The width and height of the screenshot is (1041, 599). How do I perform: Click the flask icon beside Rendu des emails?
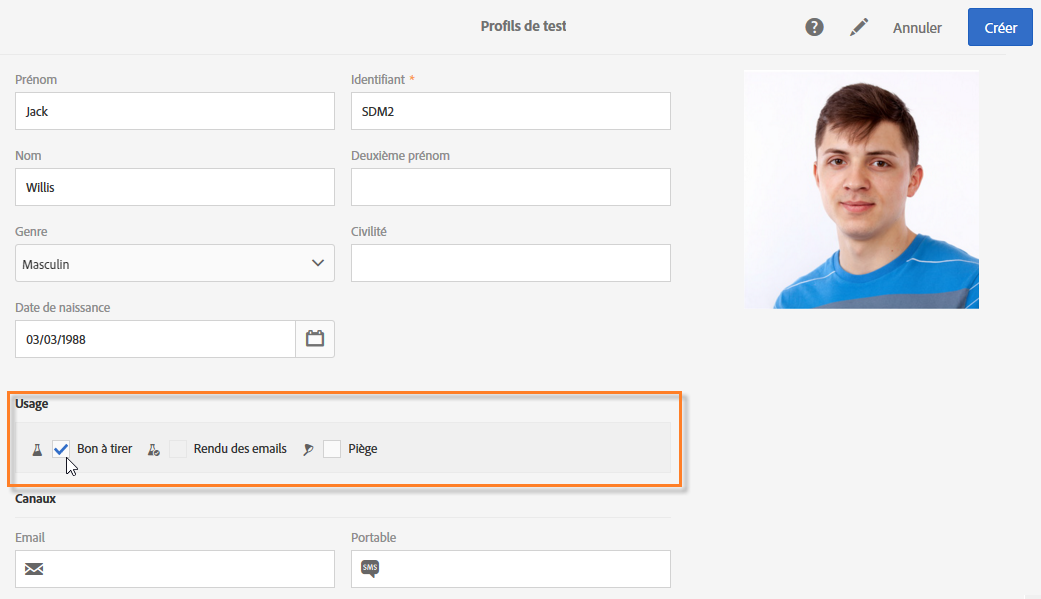coord(154,449)
